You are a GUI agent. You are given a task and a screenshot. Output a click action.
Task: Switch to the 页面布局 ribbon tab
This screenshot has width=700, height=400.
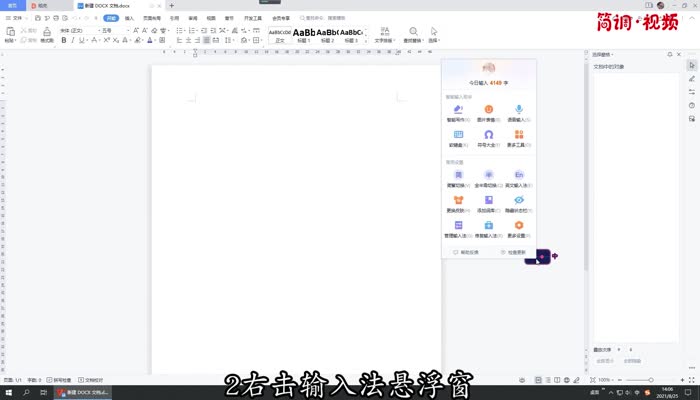coord(152,18)
